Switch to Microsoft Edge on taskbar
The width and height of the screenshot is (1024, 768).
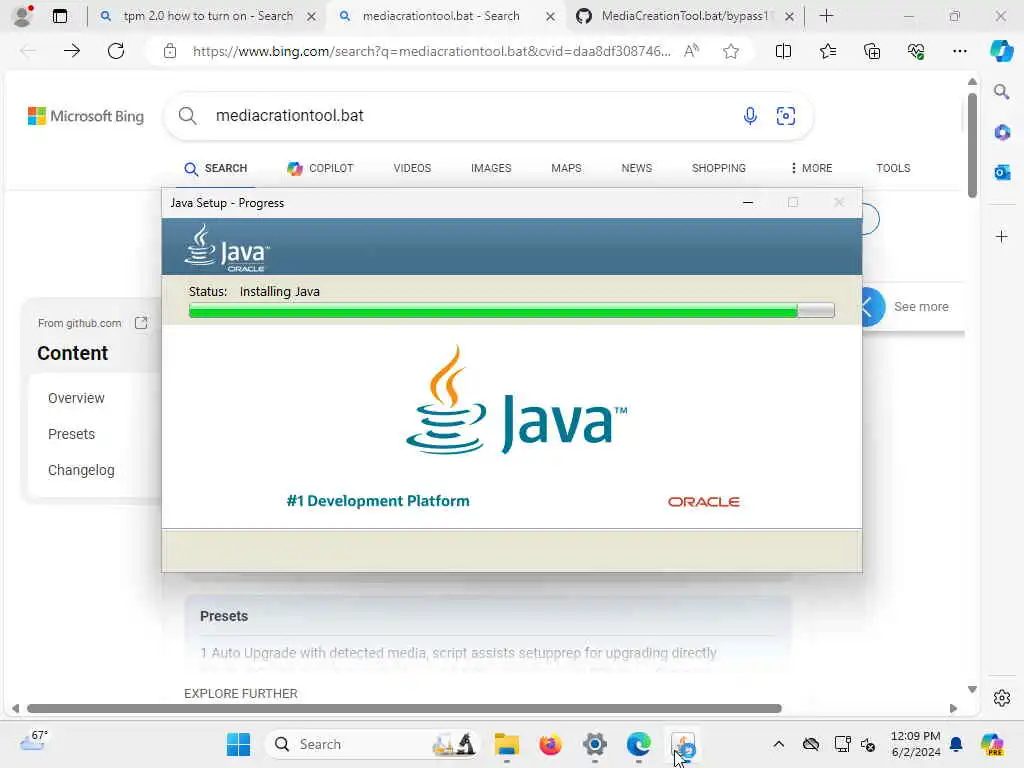[x=638, y=744]
